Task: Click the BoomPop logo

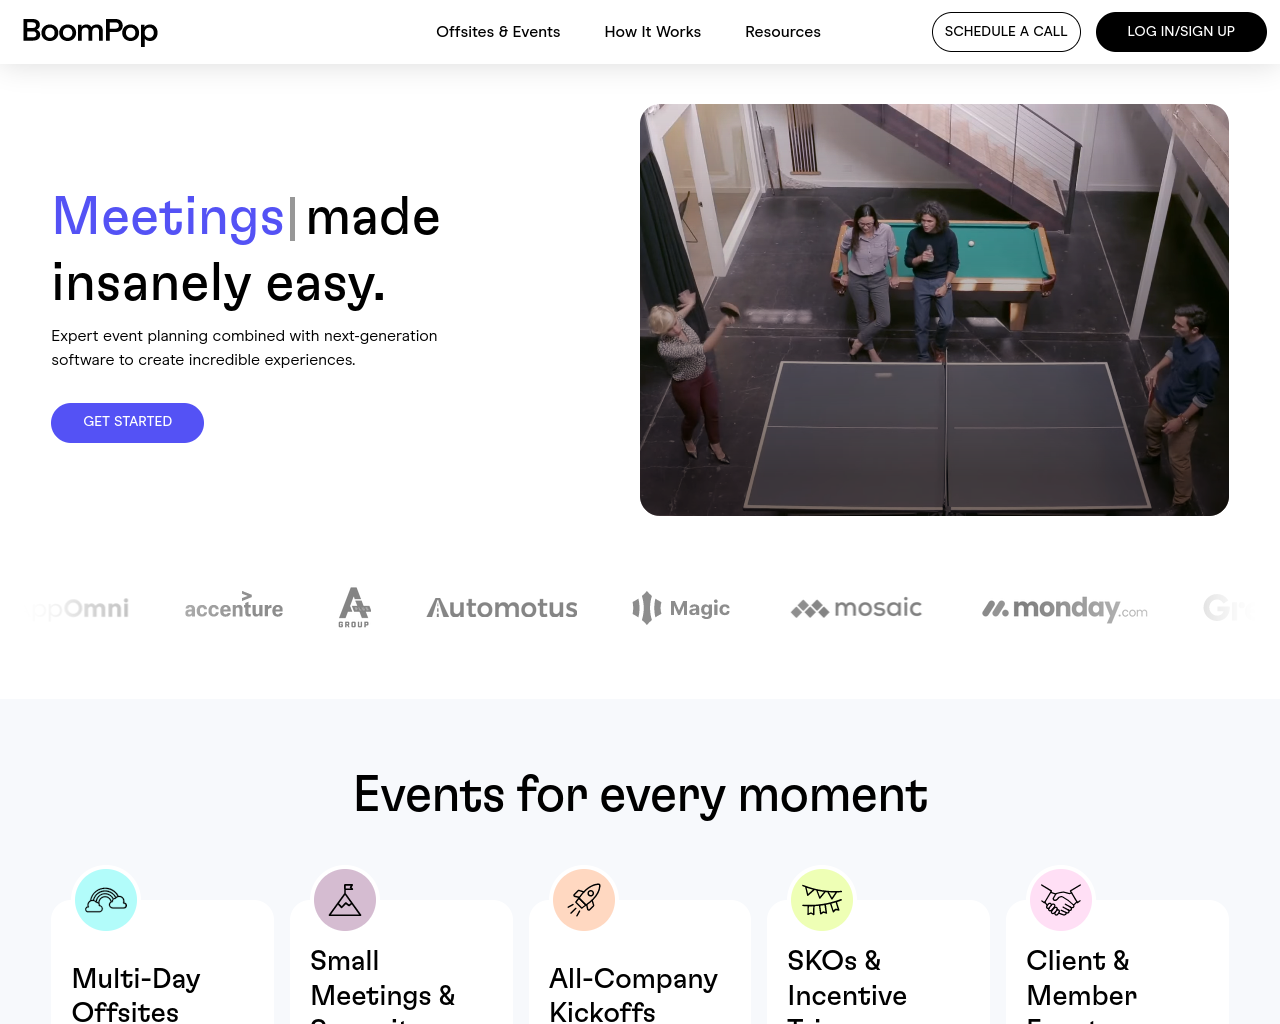Action: [x=90, y=32]
